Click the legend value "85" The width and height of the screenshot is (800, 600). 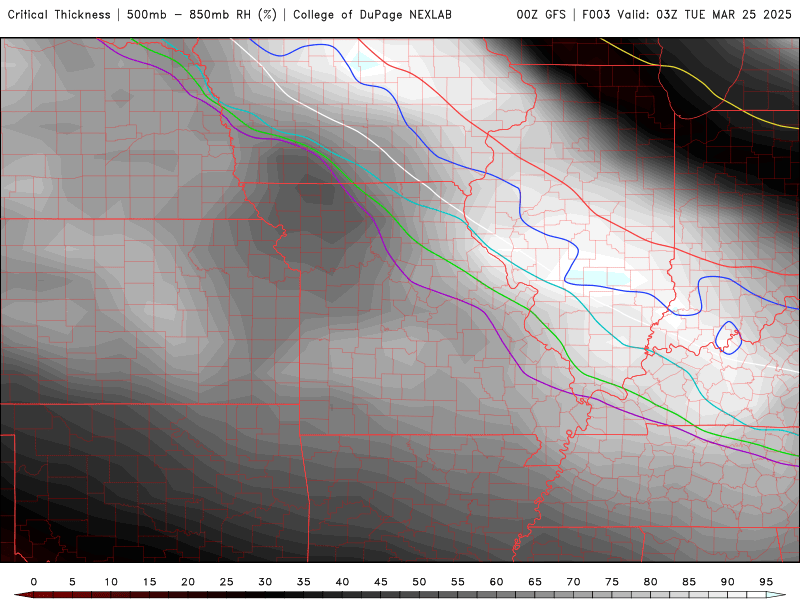point(689,582)
